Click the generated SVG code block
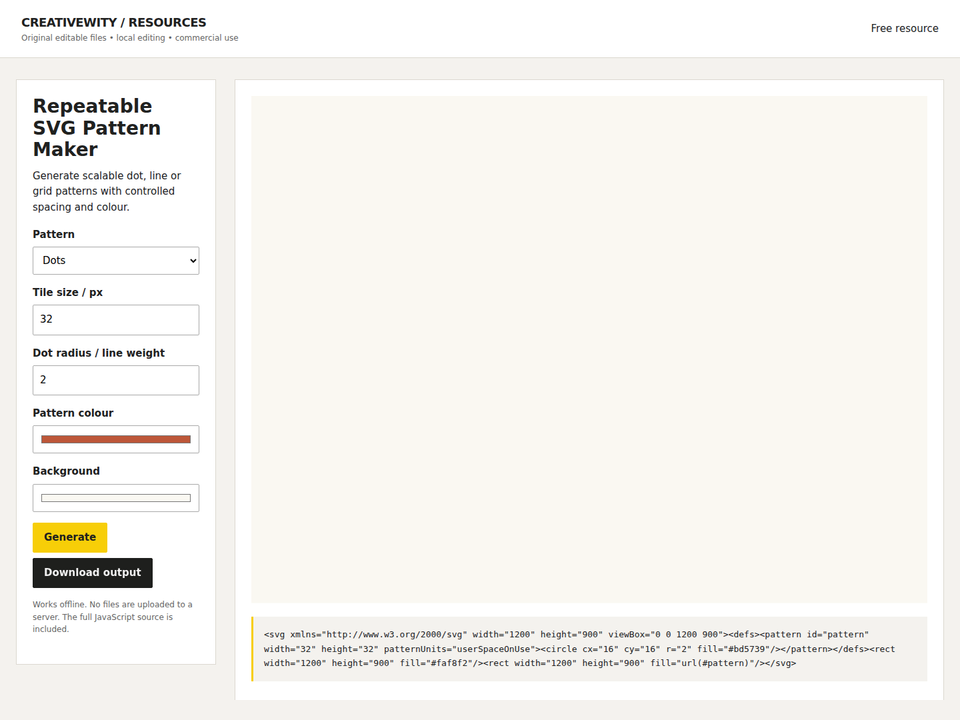Image resolution: width=960 pixels, height=720 pixels. tap(589, 649)
